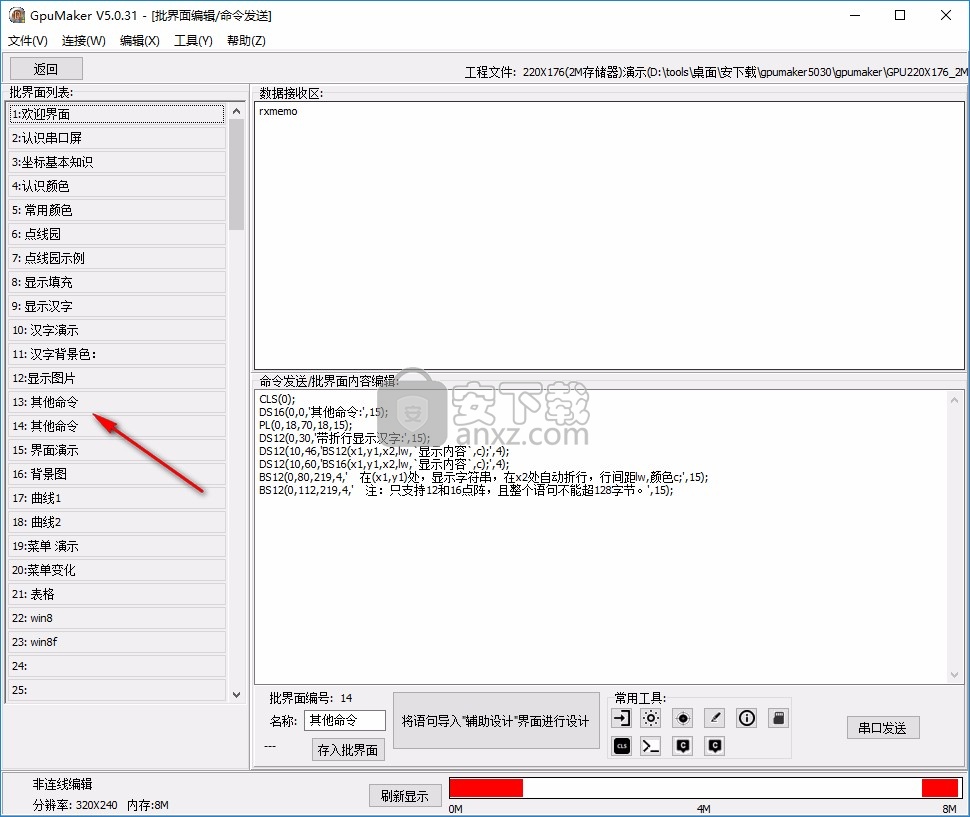Click the SD card icon in 常用工具

click(x=779, y=718)
